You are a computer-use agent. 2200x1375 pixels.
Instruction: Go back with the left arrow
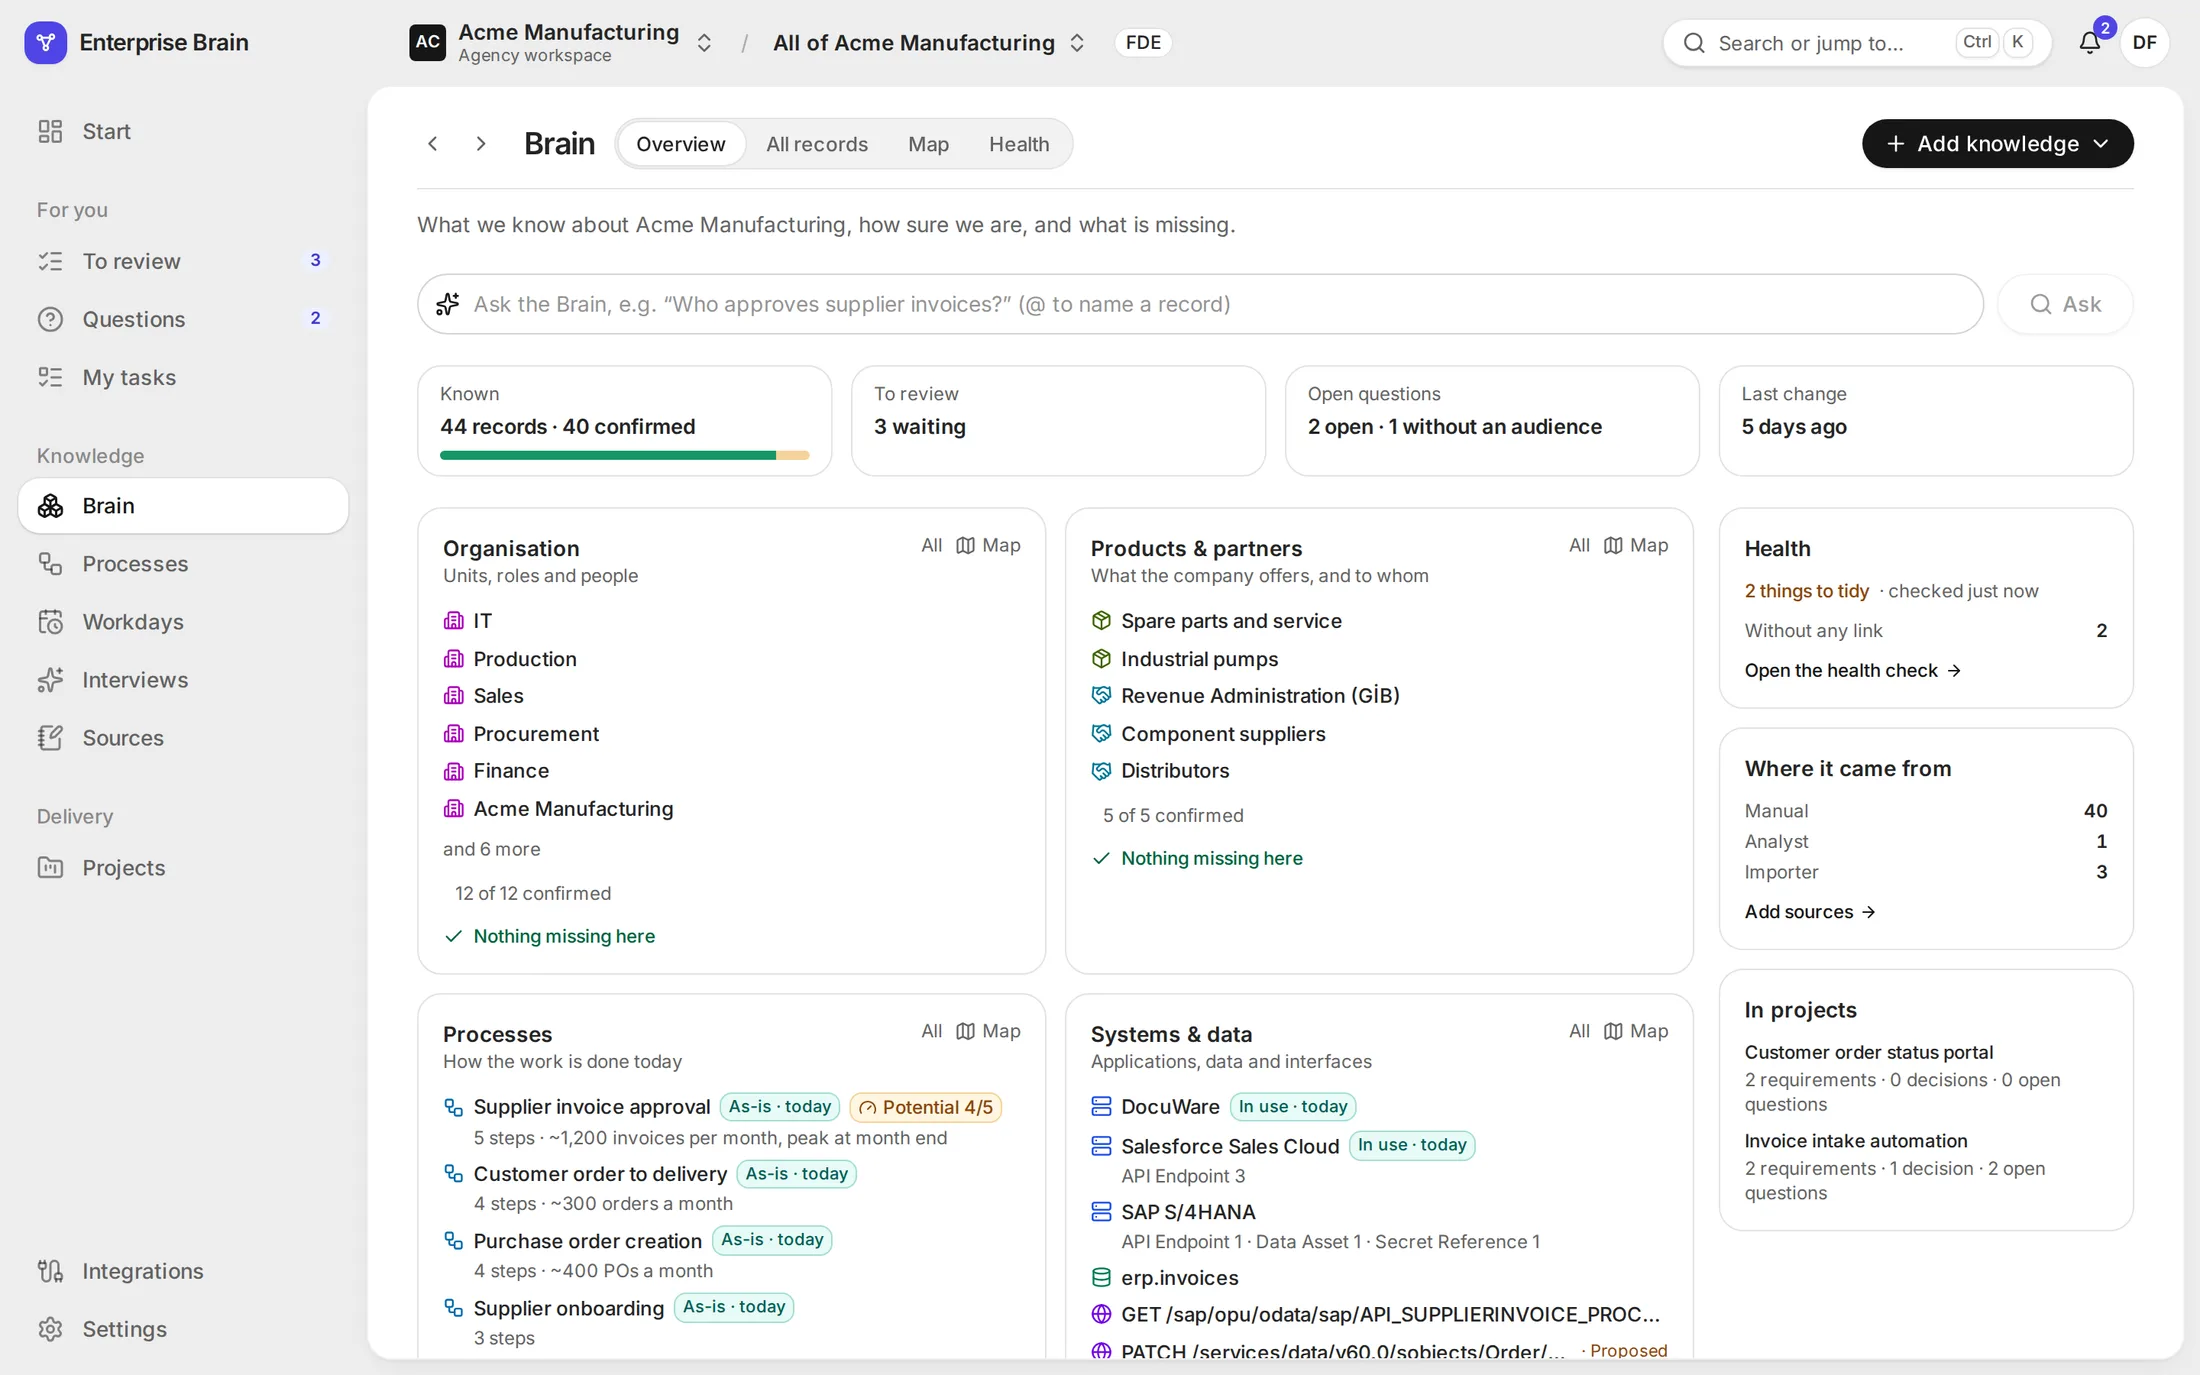433,144
